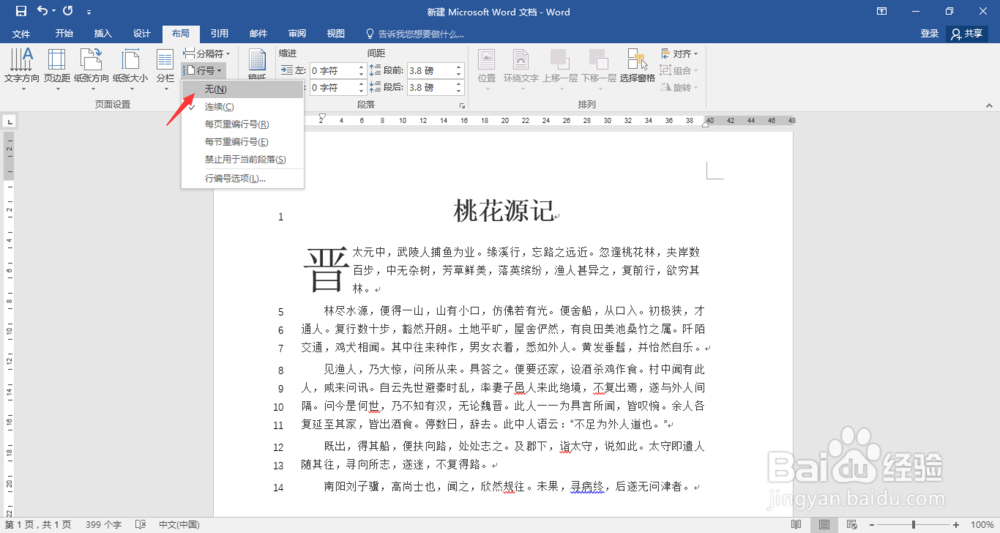The image size is (1000, 533).
Task: Click the language 中文(中国) in status bar
Action: tap(179, 525)
